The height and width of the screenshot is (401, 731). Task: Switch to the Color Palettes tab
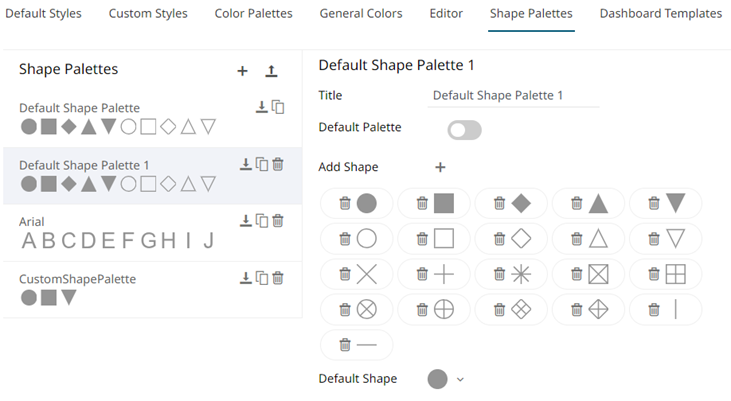[253, 14]
